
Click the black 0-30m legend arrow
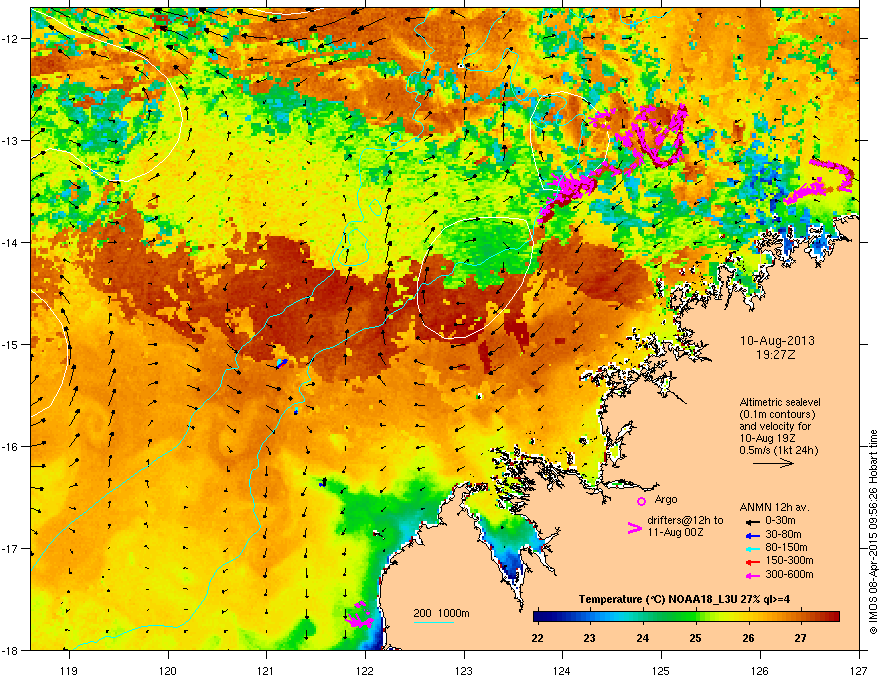[752, 522]
